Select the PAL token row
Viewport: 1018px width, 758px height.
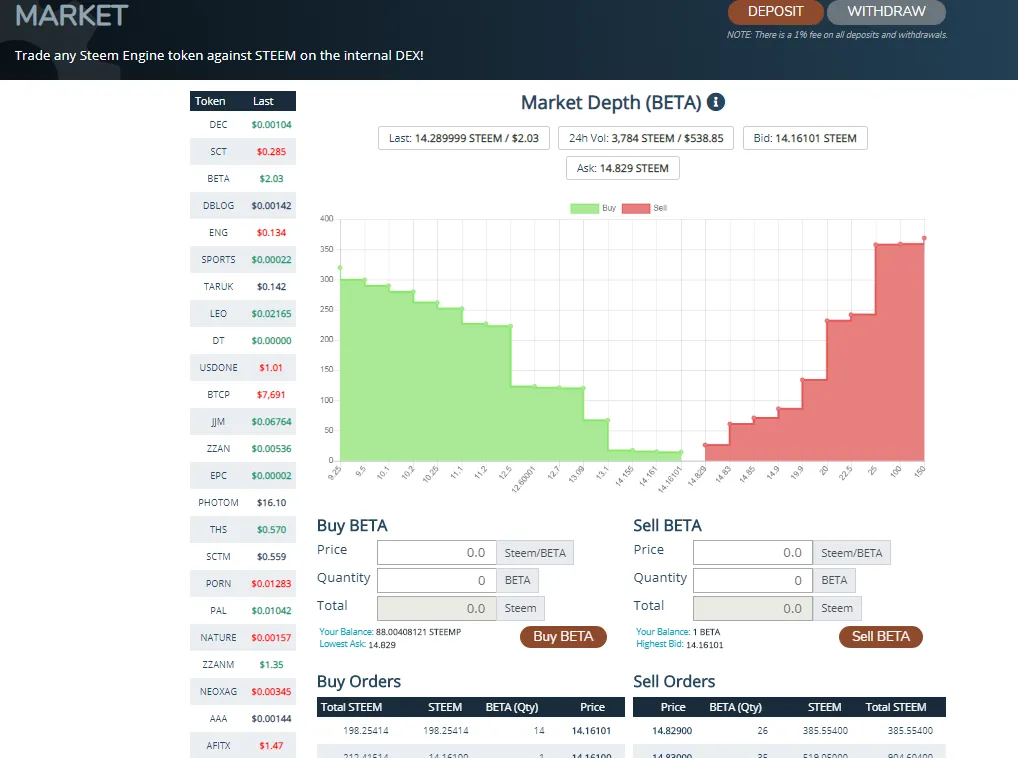[x=243, y=611]
